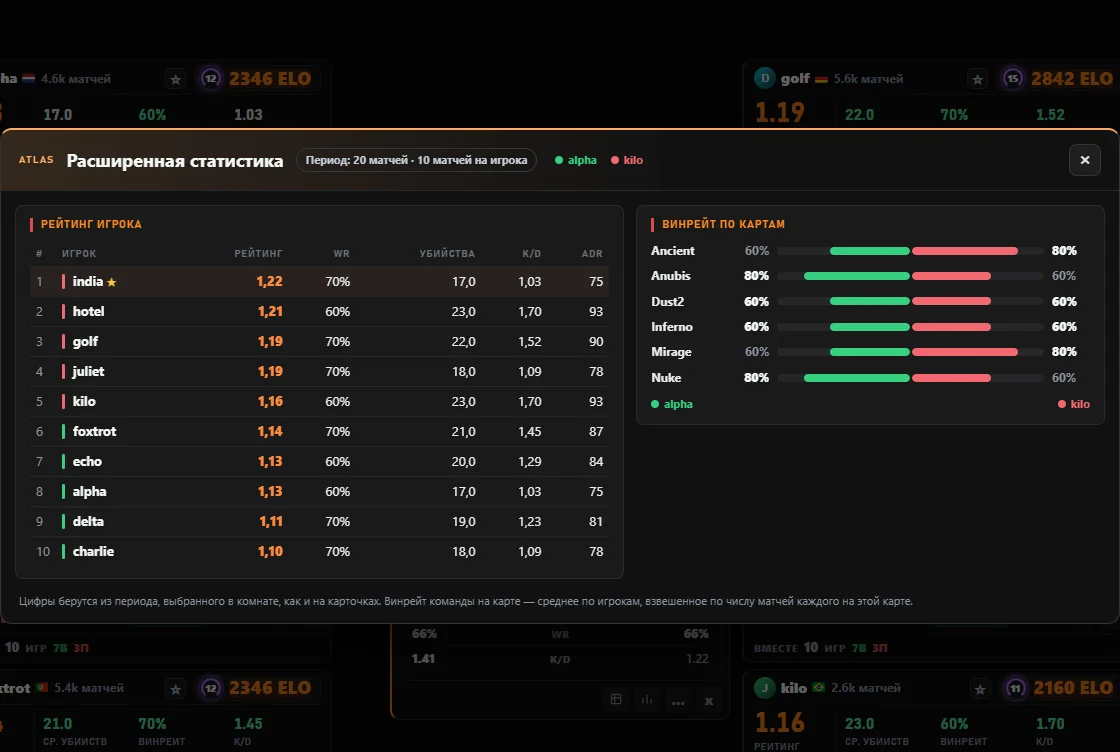Click the D avatar on the golf card
Screen dimensions: 1120x752
click(764, 78)
